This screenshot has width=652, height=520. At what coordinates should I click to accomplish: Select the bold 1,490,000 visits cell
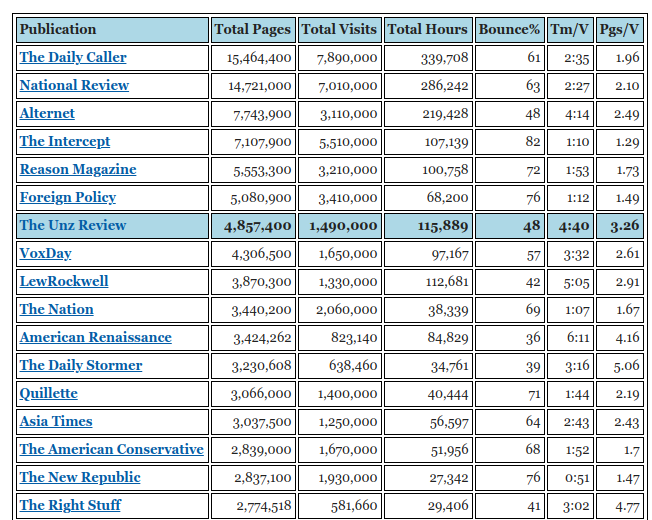(x=340, y=226)
